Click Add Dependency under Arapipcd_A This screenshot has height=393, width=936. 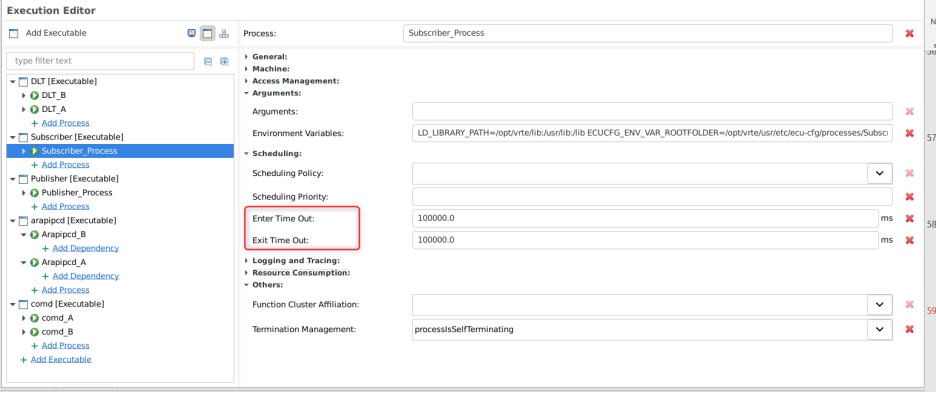point(85,276)
